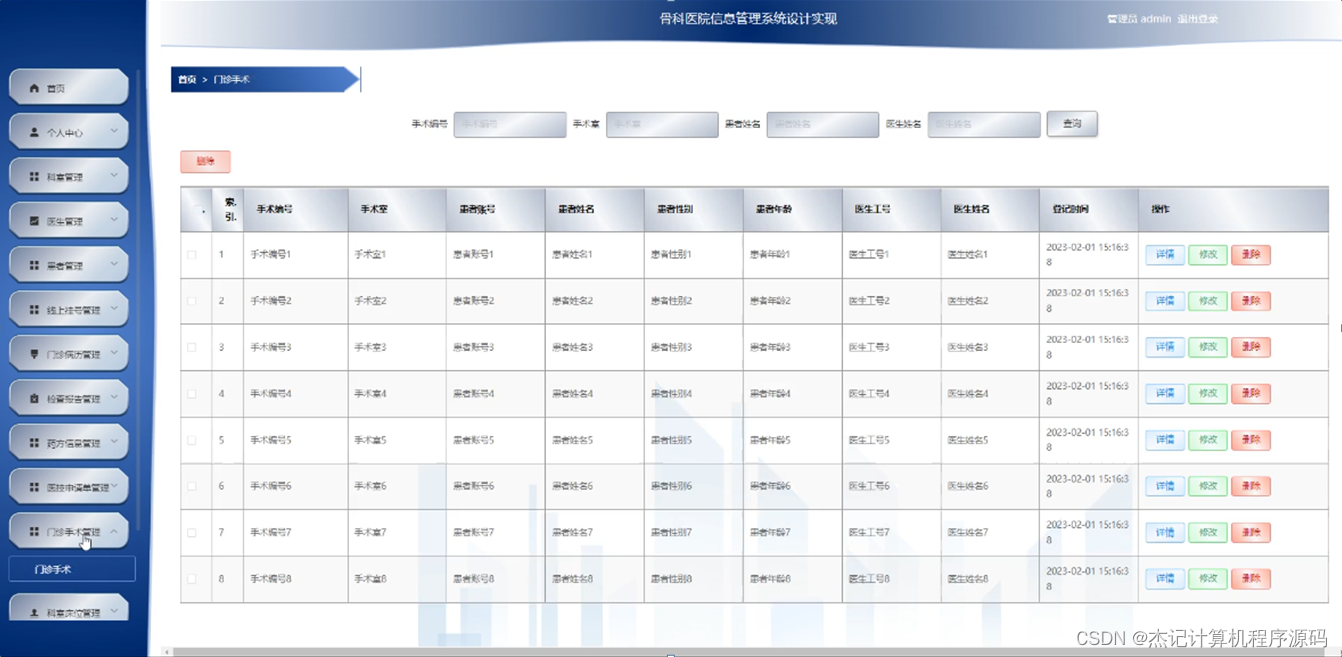Click the batch 删除 button above table
This screenshot has width=1342, height=657.
coord(205,161)
